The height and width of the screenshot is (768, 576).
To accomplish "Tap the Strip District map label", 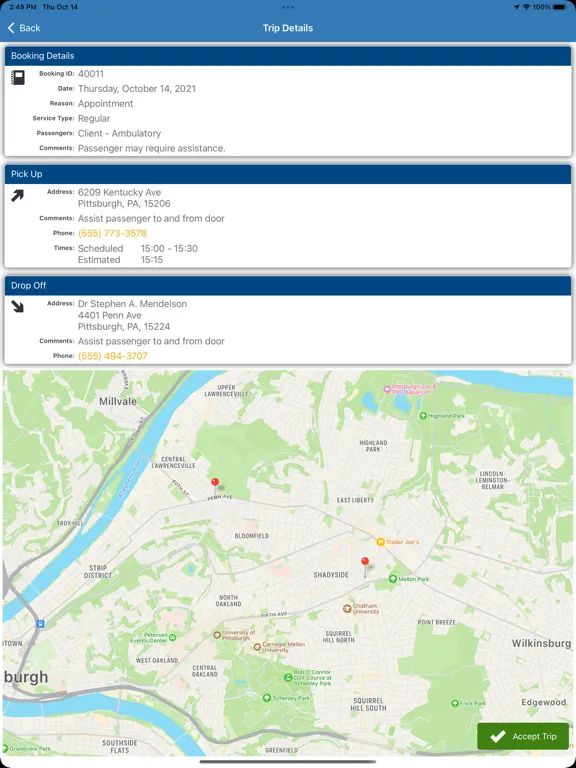I will [98, 572].
